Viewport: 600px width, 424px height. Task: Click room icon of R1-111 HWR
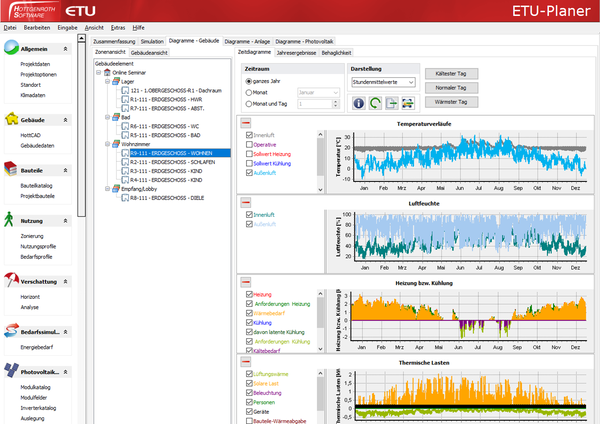pyautogui.click(x=125, y=99)
